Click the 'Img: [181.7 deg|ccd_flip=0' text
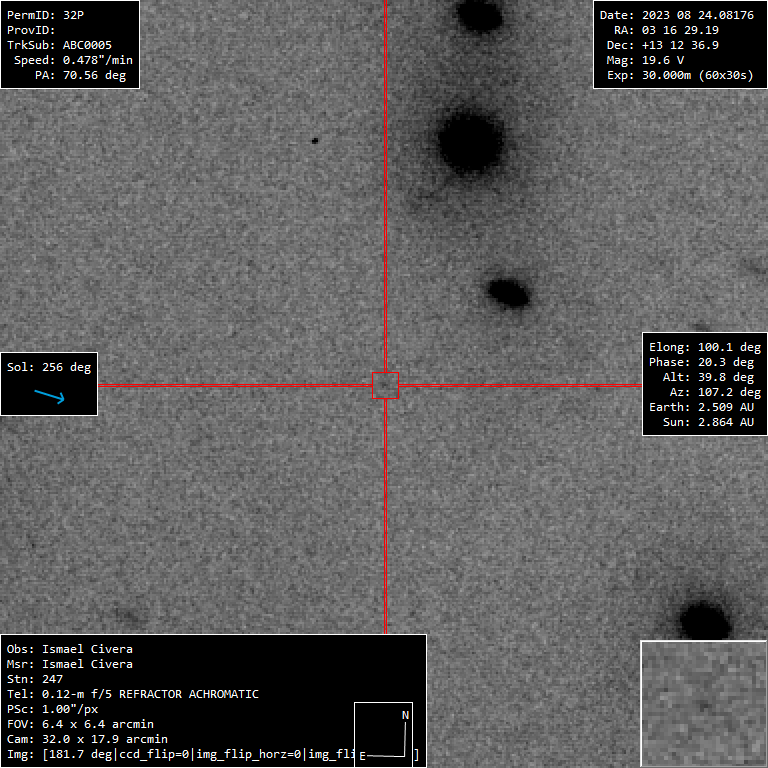 pyautogui.click(x=98, y=754)
